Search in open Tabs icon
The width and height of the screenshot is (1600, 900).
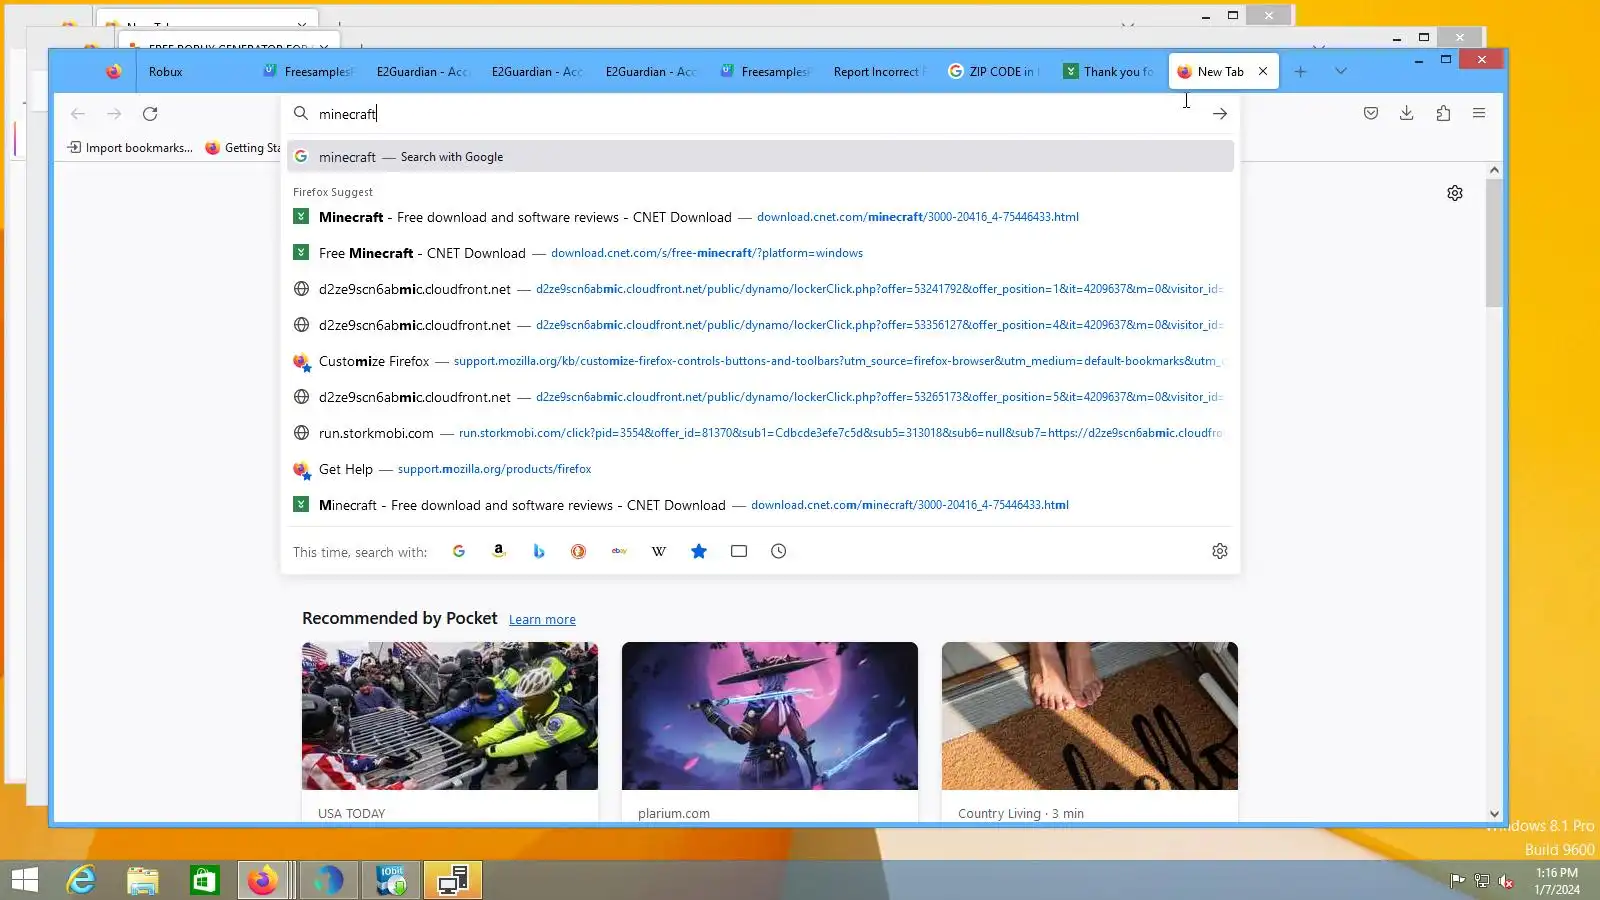click(x=739, y=551)
